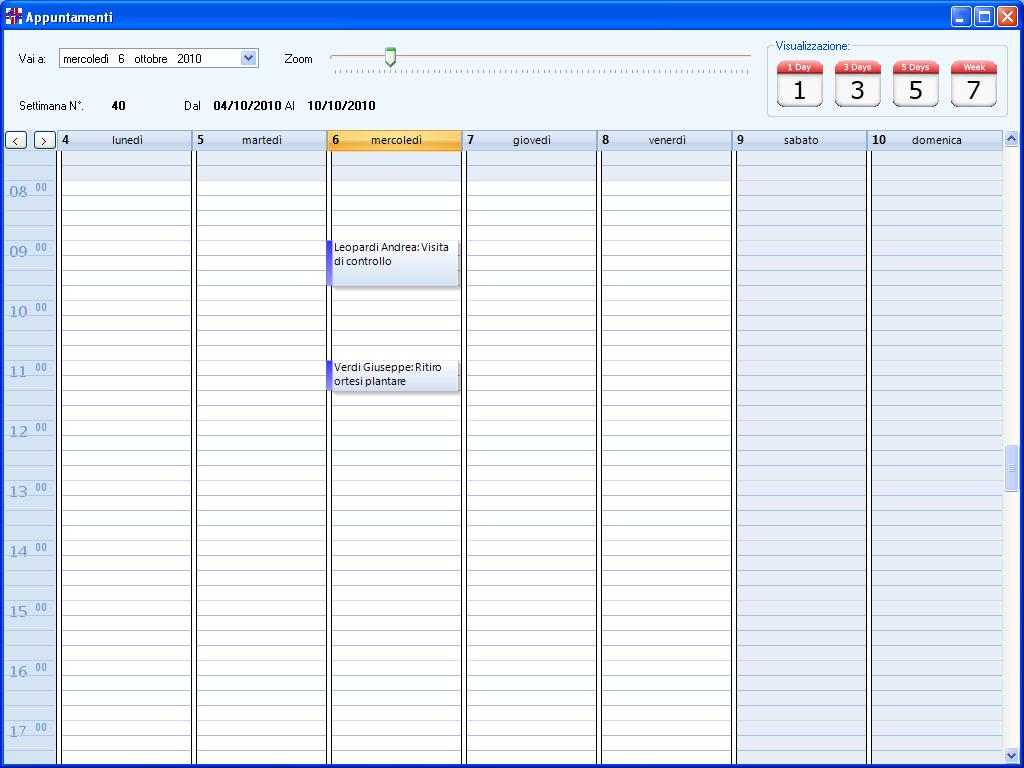Select the 5 Days view icon

click(x=915, y=84)
